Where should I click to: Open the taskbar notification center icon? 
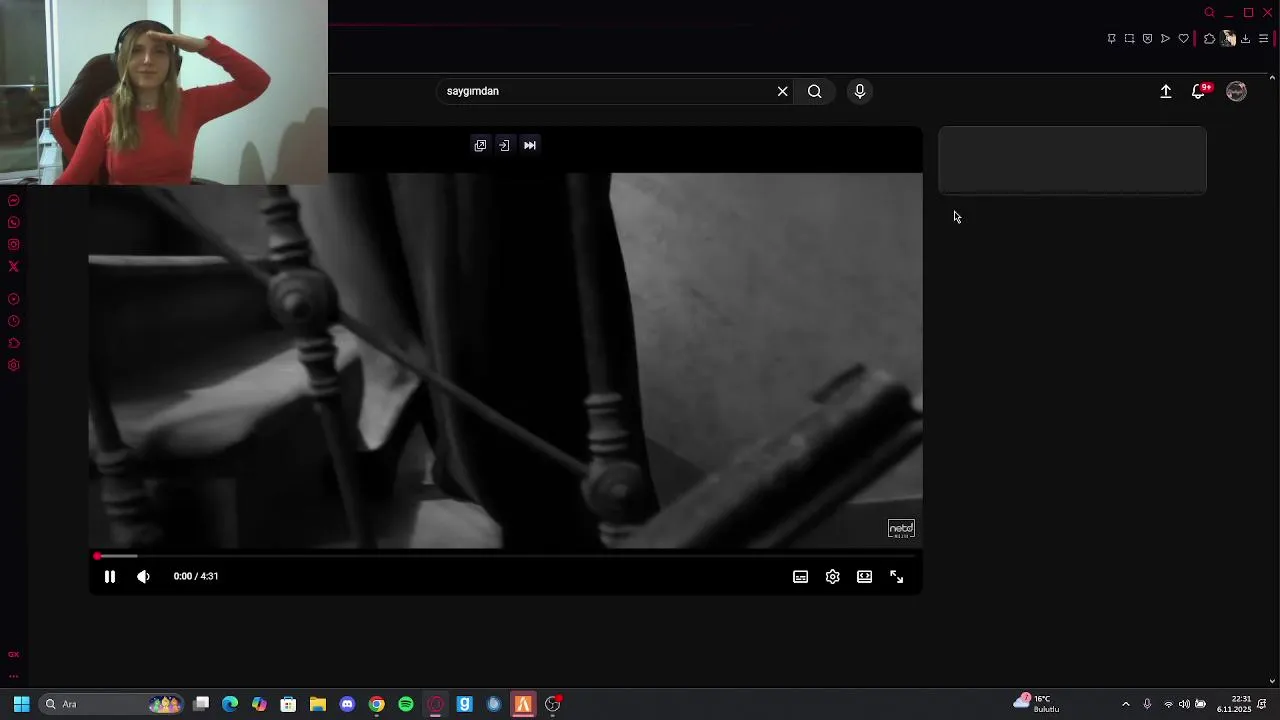[1263, 704]
